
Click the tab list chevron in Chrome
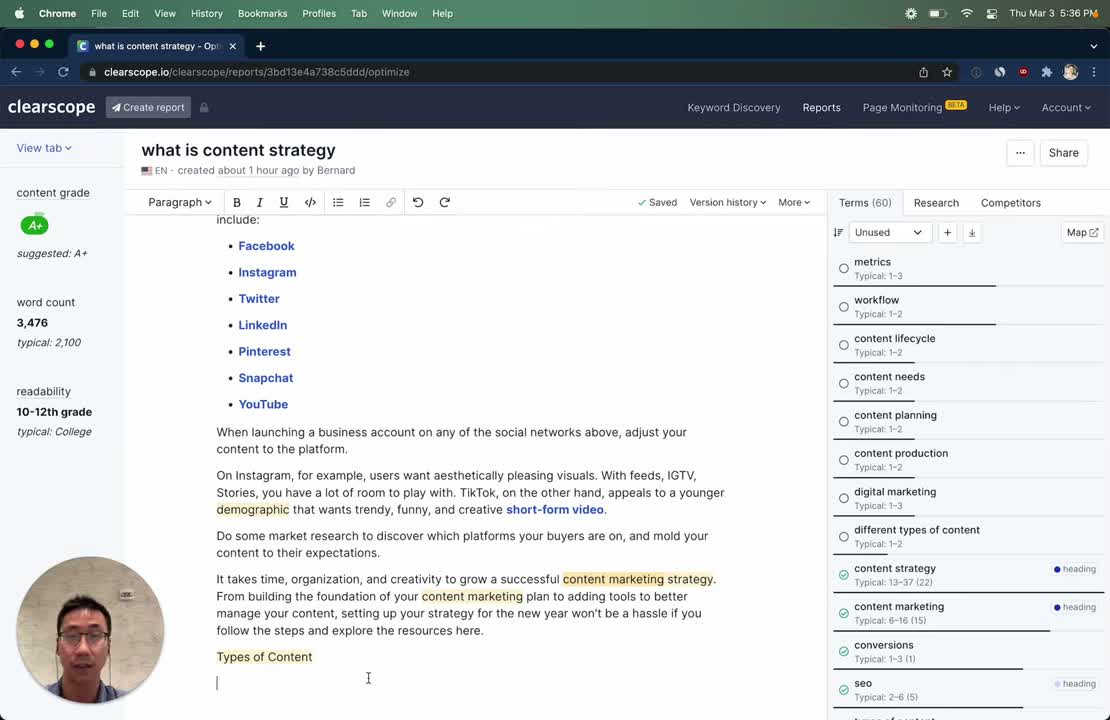point(1094,46)
